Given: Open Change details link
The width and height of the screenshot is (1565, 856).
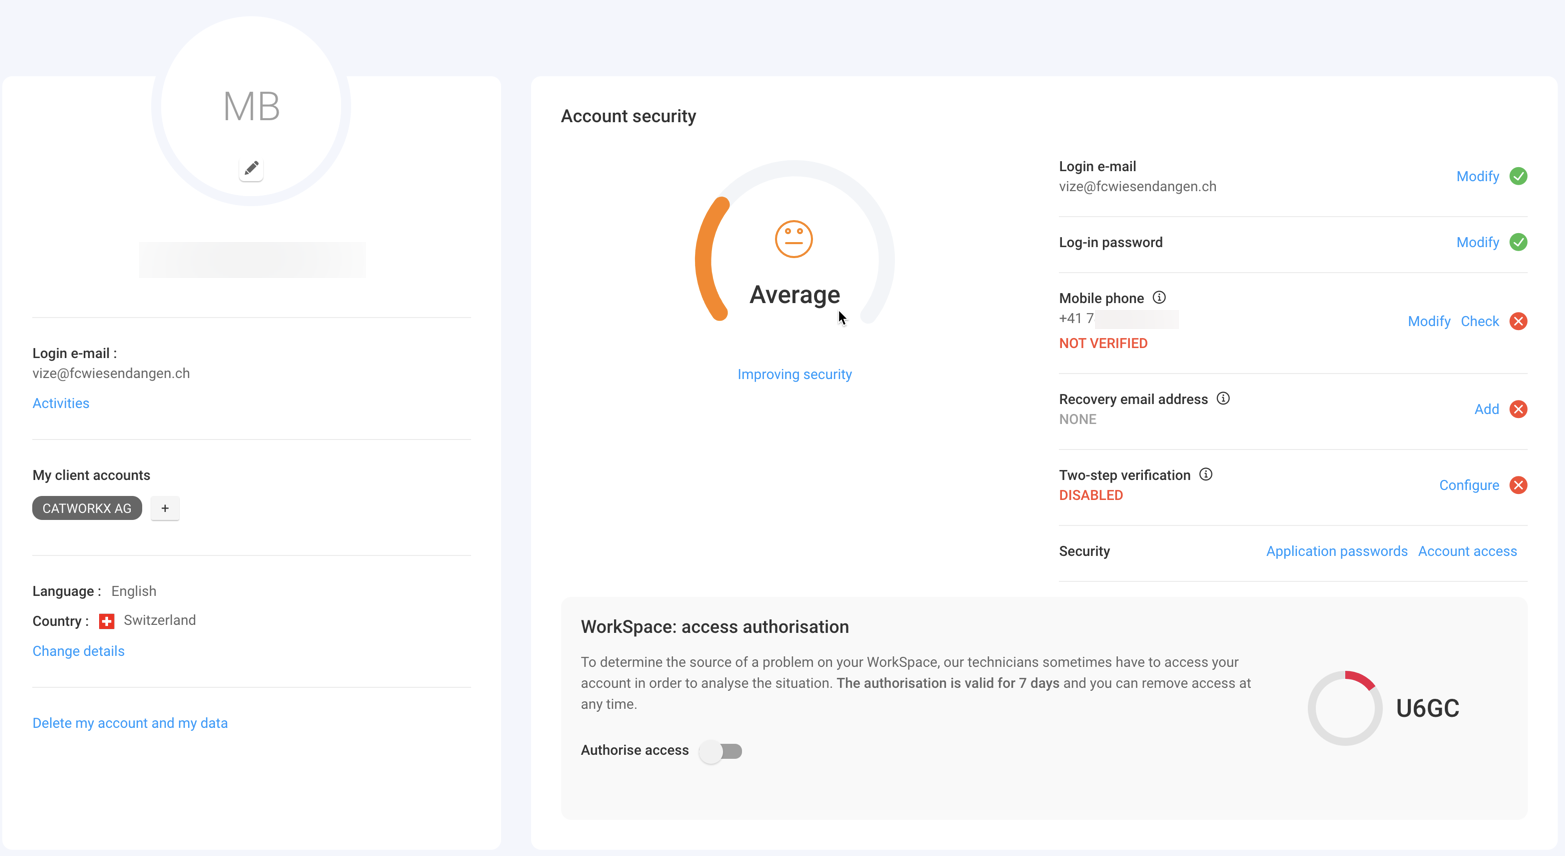Looking at the screenshot, I should point(78,651).
